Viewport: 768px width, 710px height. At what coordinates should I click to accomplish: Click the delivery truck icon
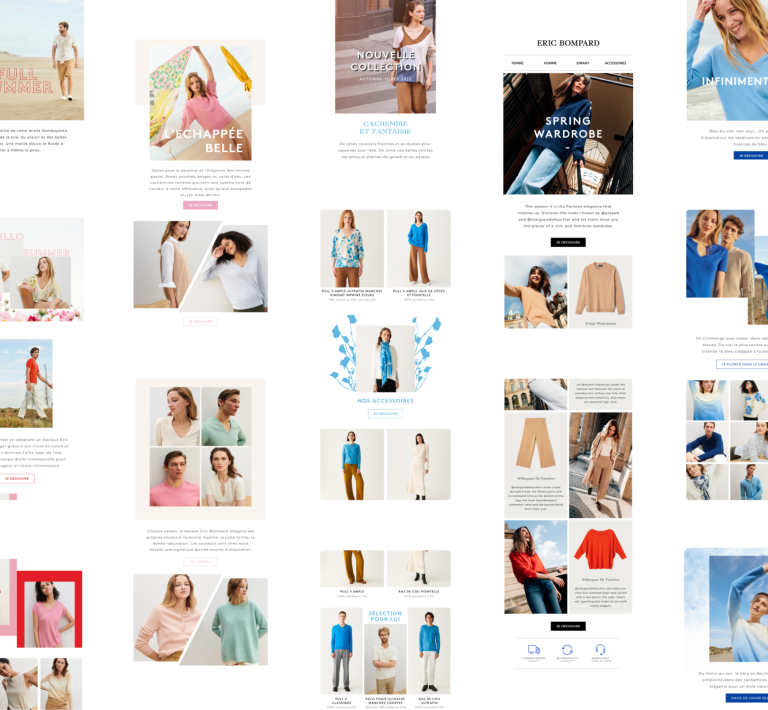(533, 649)
